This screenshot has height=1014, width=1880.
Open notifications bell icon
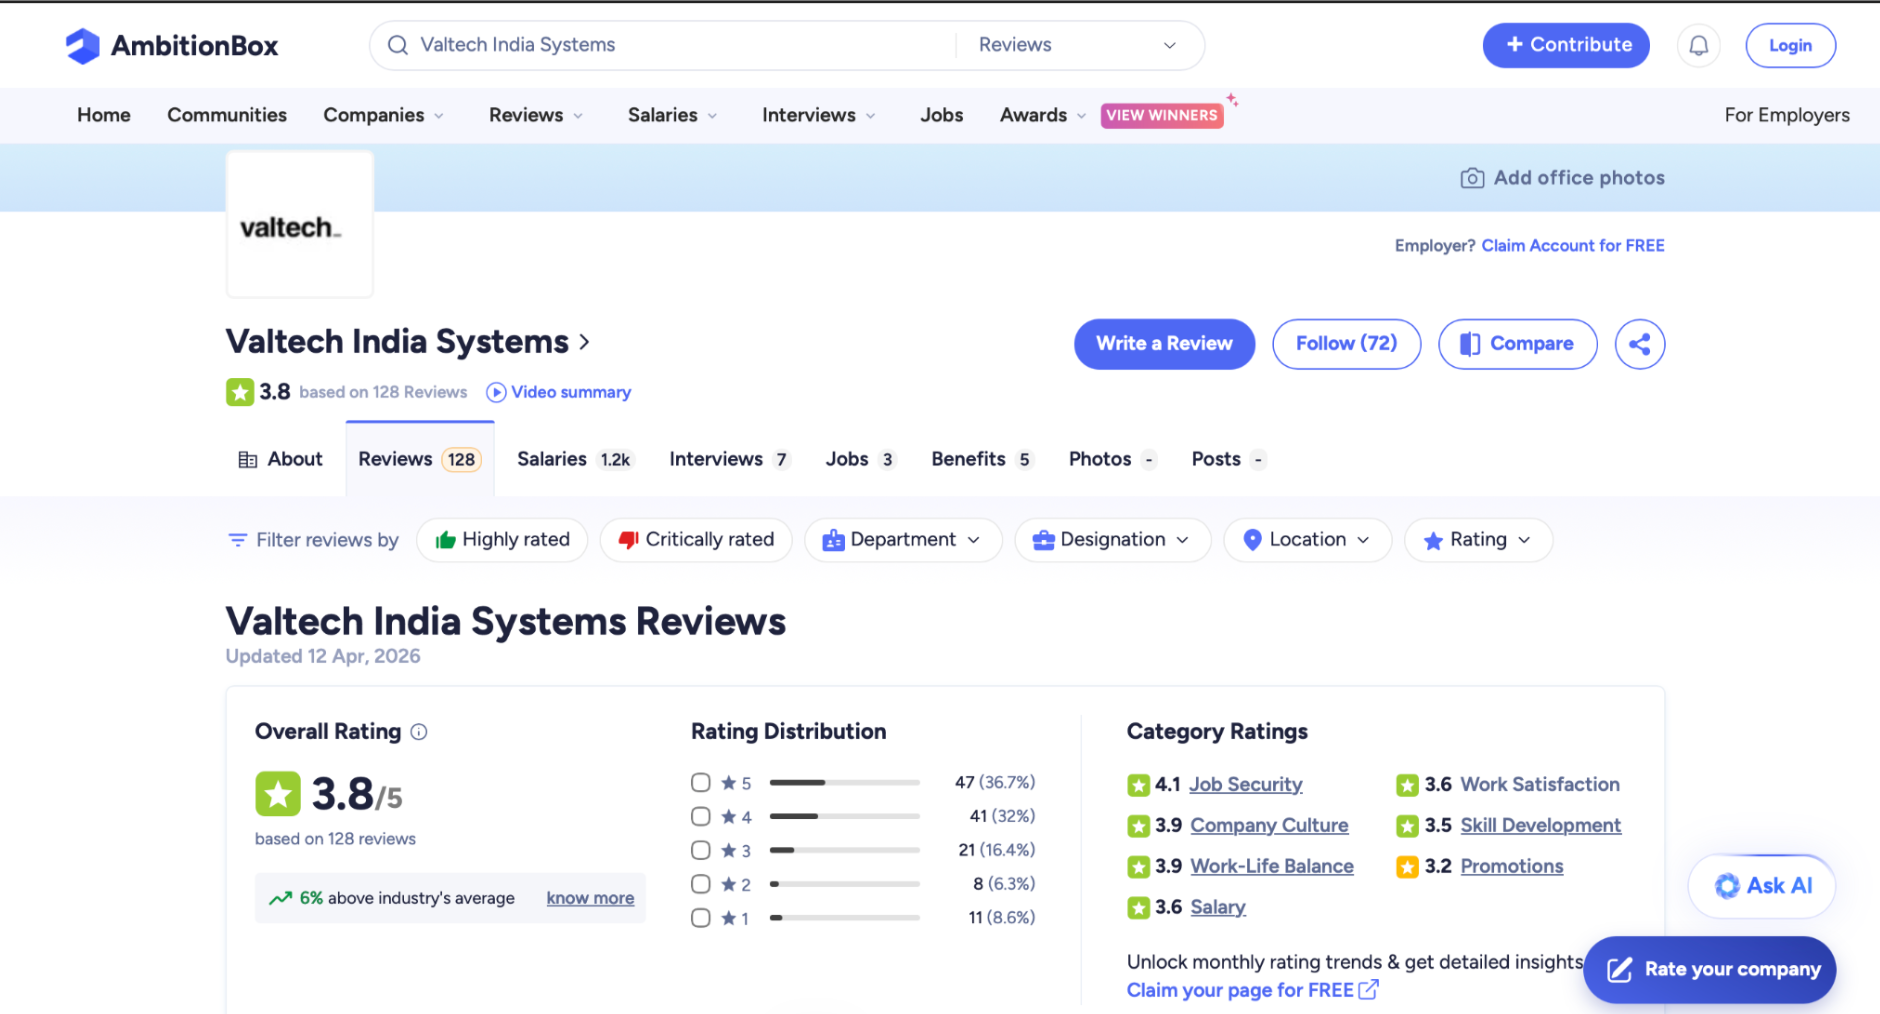click(x=1698, y=46)
